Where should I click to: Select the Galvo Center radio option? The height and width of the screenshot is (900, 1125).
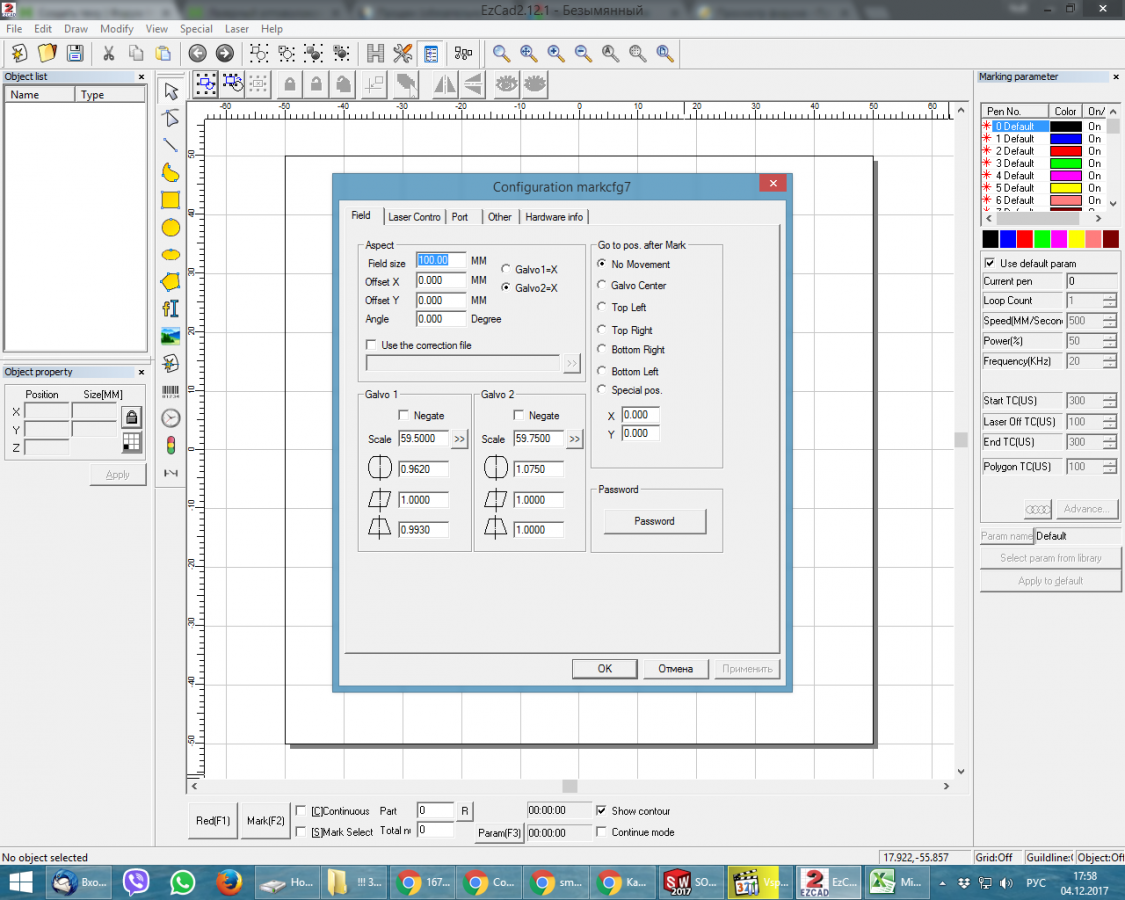pos(602,286)
